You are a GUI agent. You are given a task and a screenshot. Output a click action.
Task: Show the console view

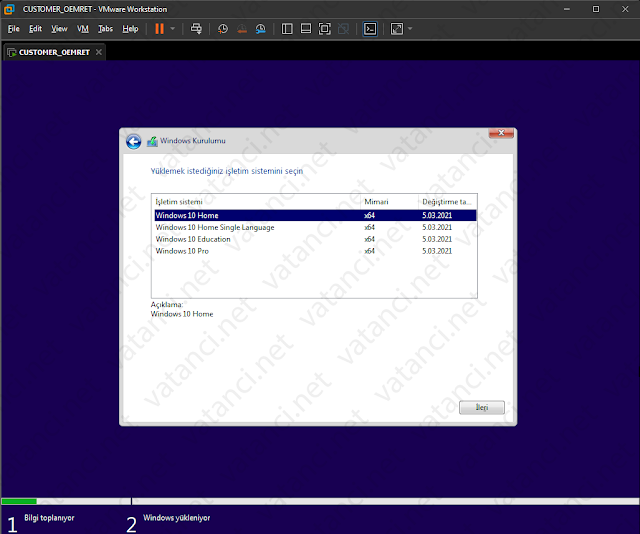click(x=370, y=29)
